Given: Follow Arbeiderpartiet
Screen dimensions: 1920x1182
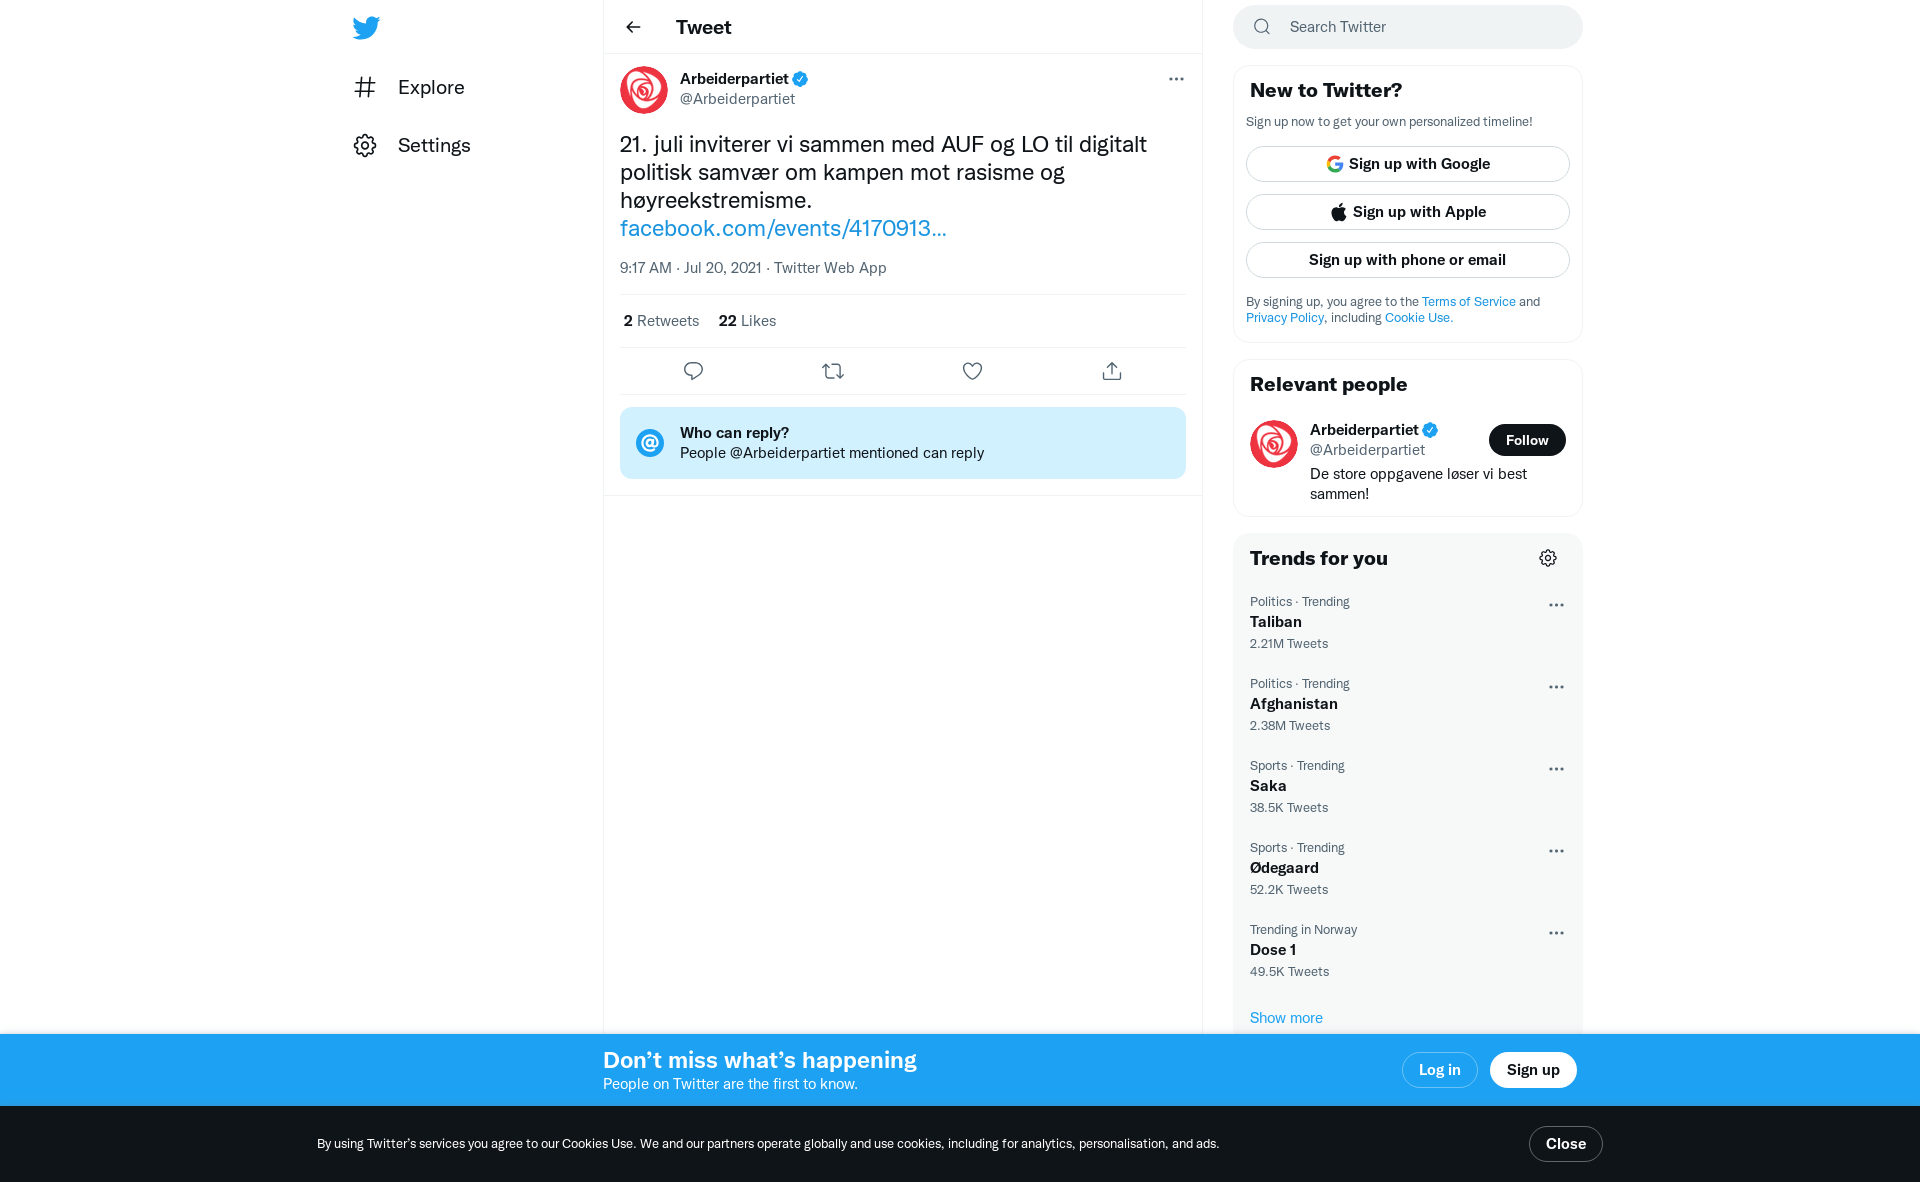Looking at the screenshot, I should pyautogui.click(x=1527, y=440).
